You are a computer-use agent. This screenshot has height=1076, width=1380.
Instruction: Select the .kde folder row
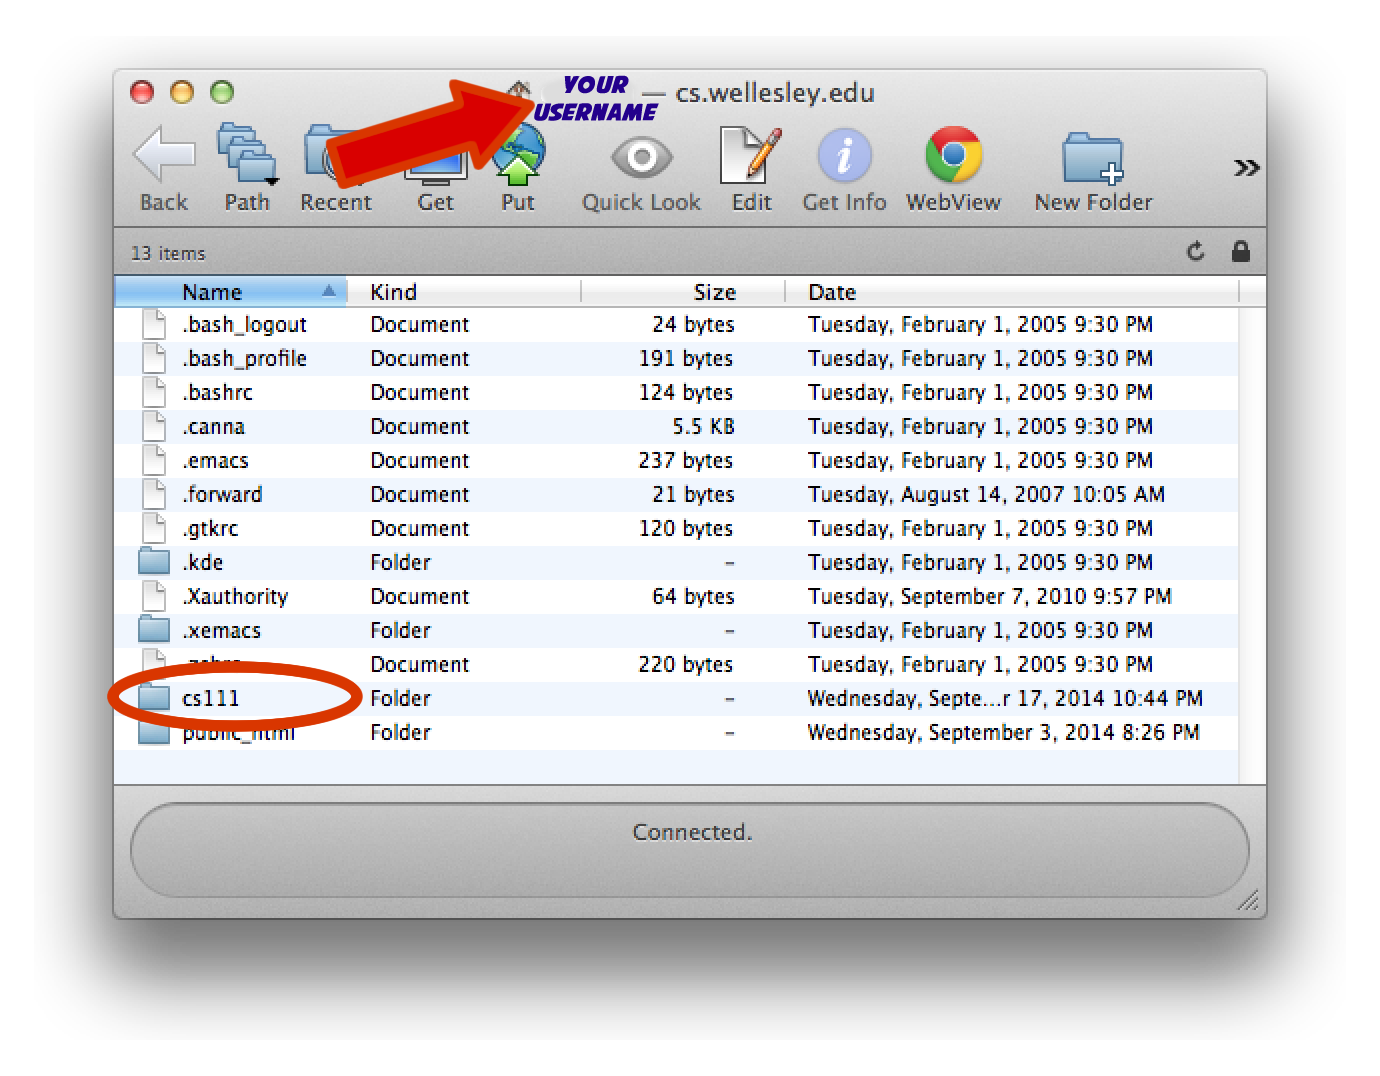(203, 563)
